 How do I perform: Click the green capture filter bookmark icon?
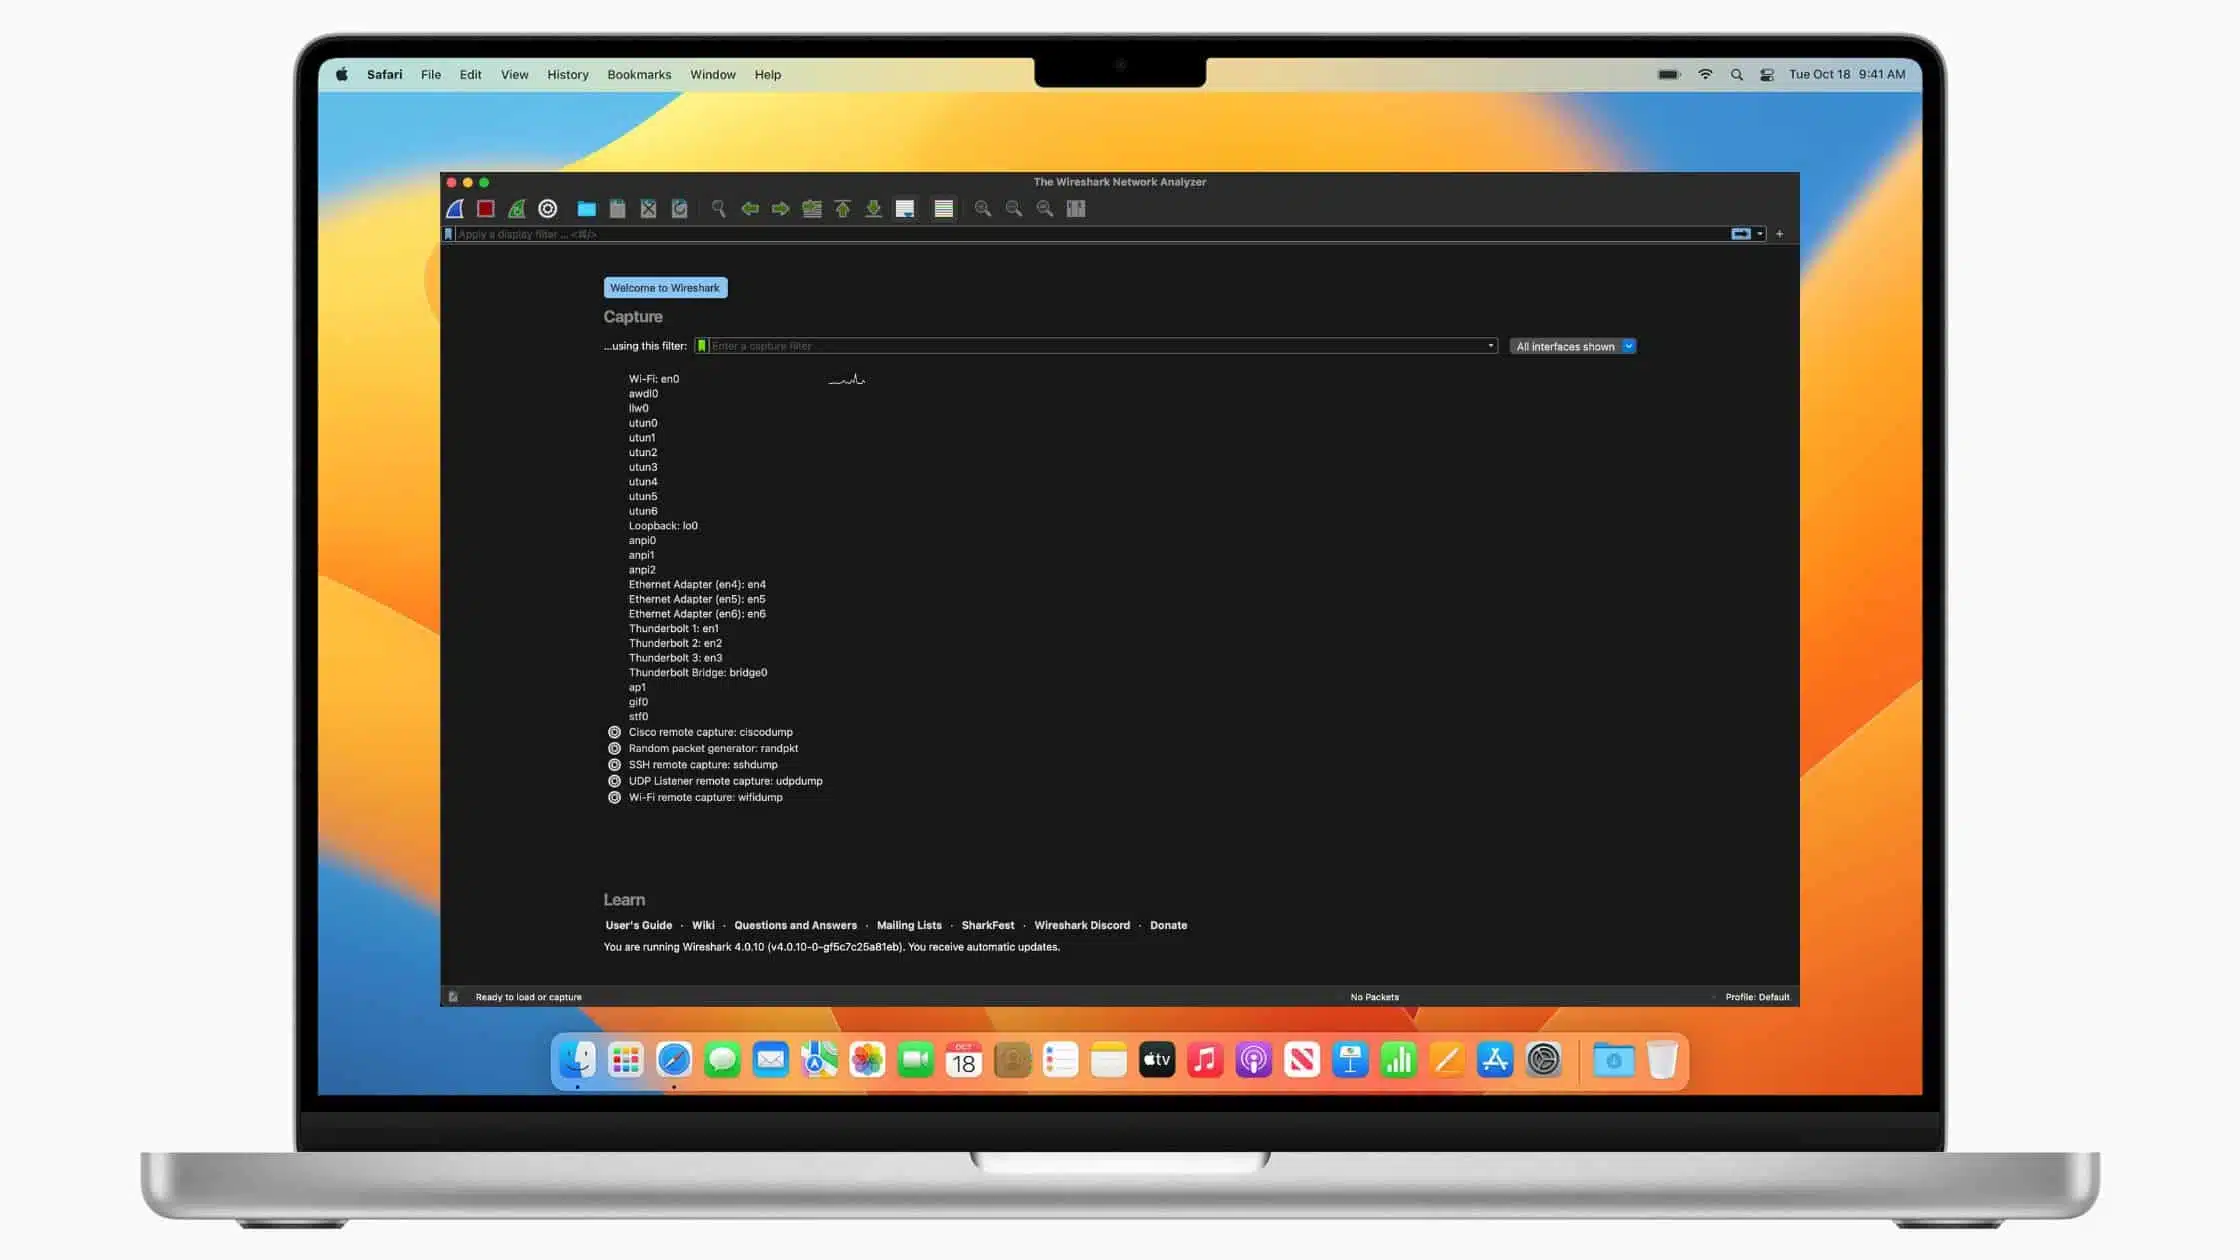702,346
